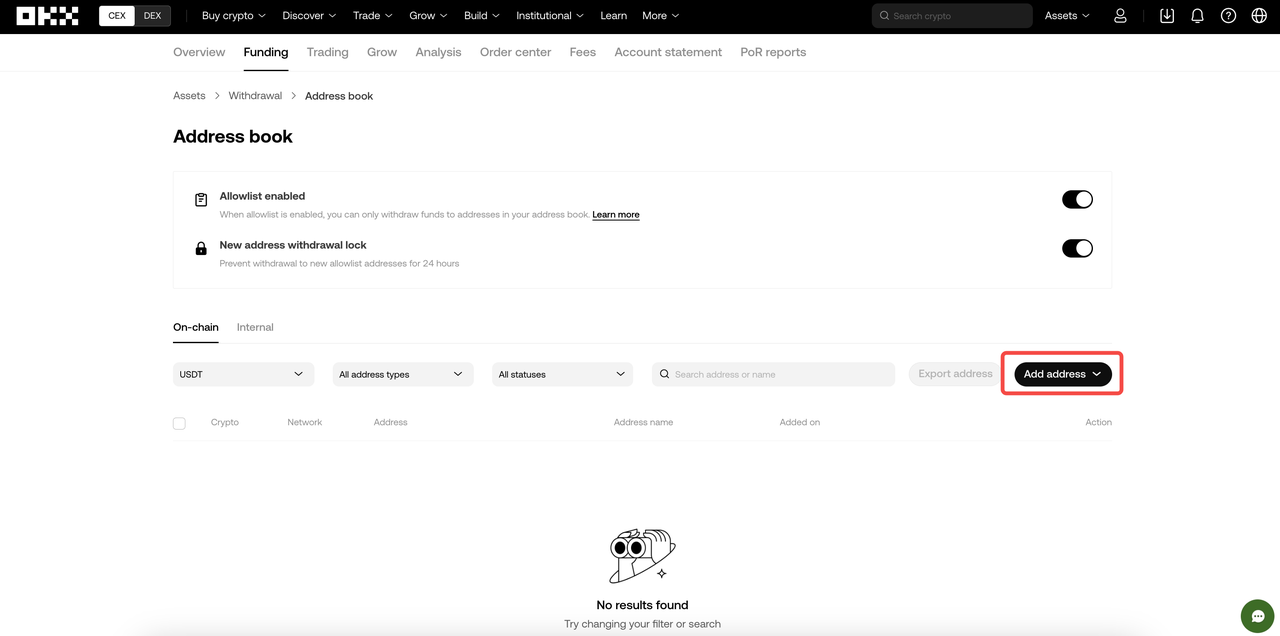The width and height of the screenshot is (1280, 636).
Task: Turn off New address withdrawal lock
Action: [x=1077, y=248]
